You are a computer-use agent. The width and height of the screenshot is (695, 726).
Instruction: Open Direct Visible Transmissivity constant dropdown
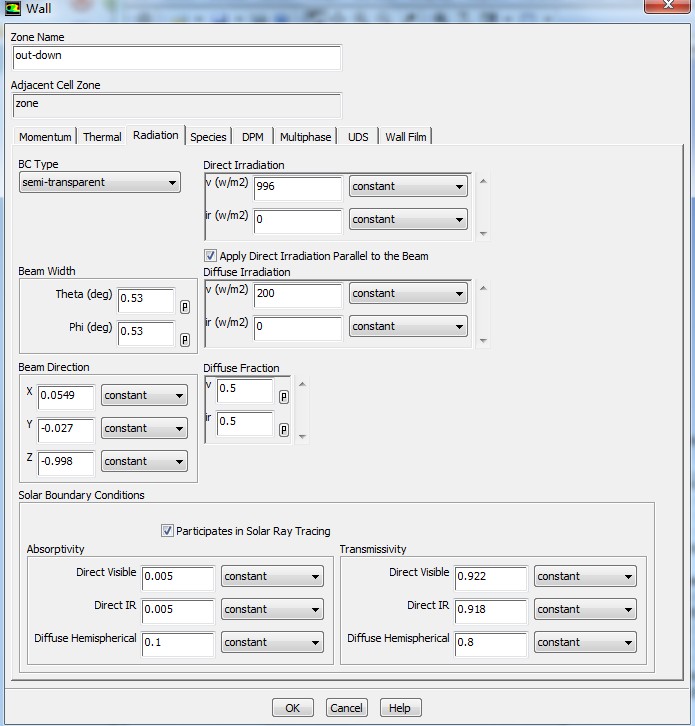[585, 576]
